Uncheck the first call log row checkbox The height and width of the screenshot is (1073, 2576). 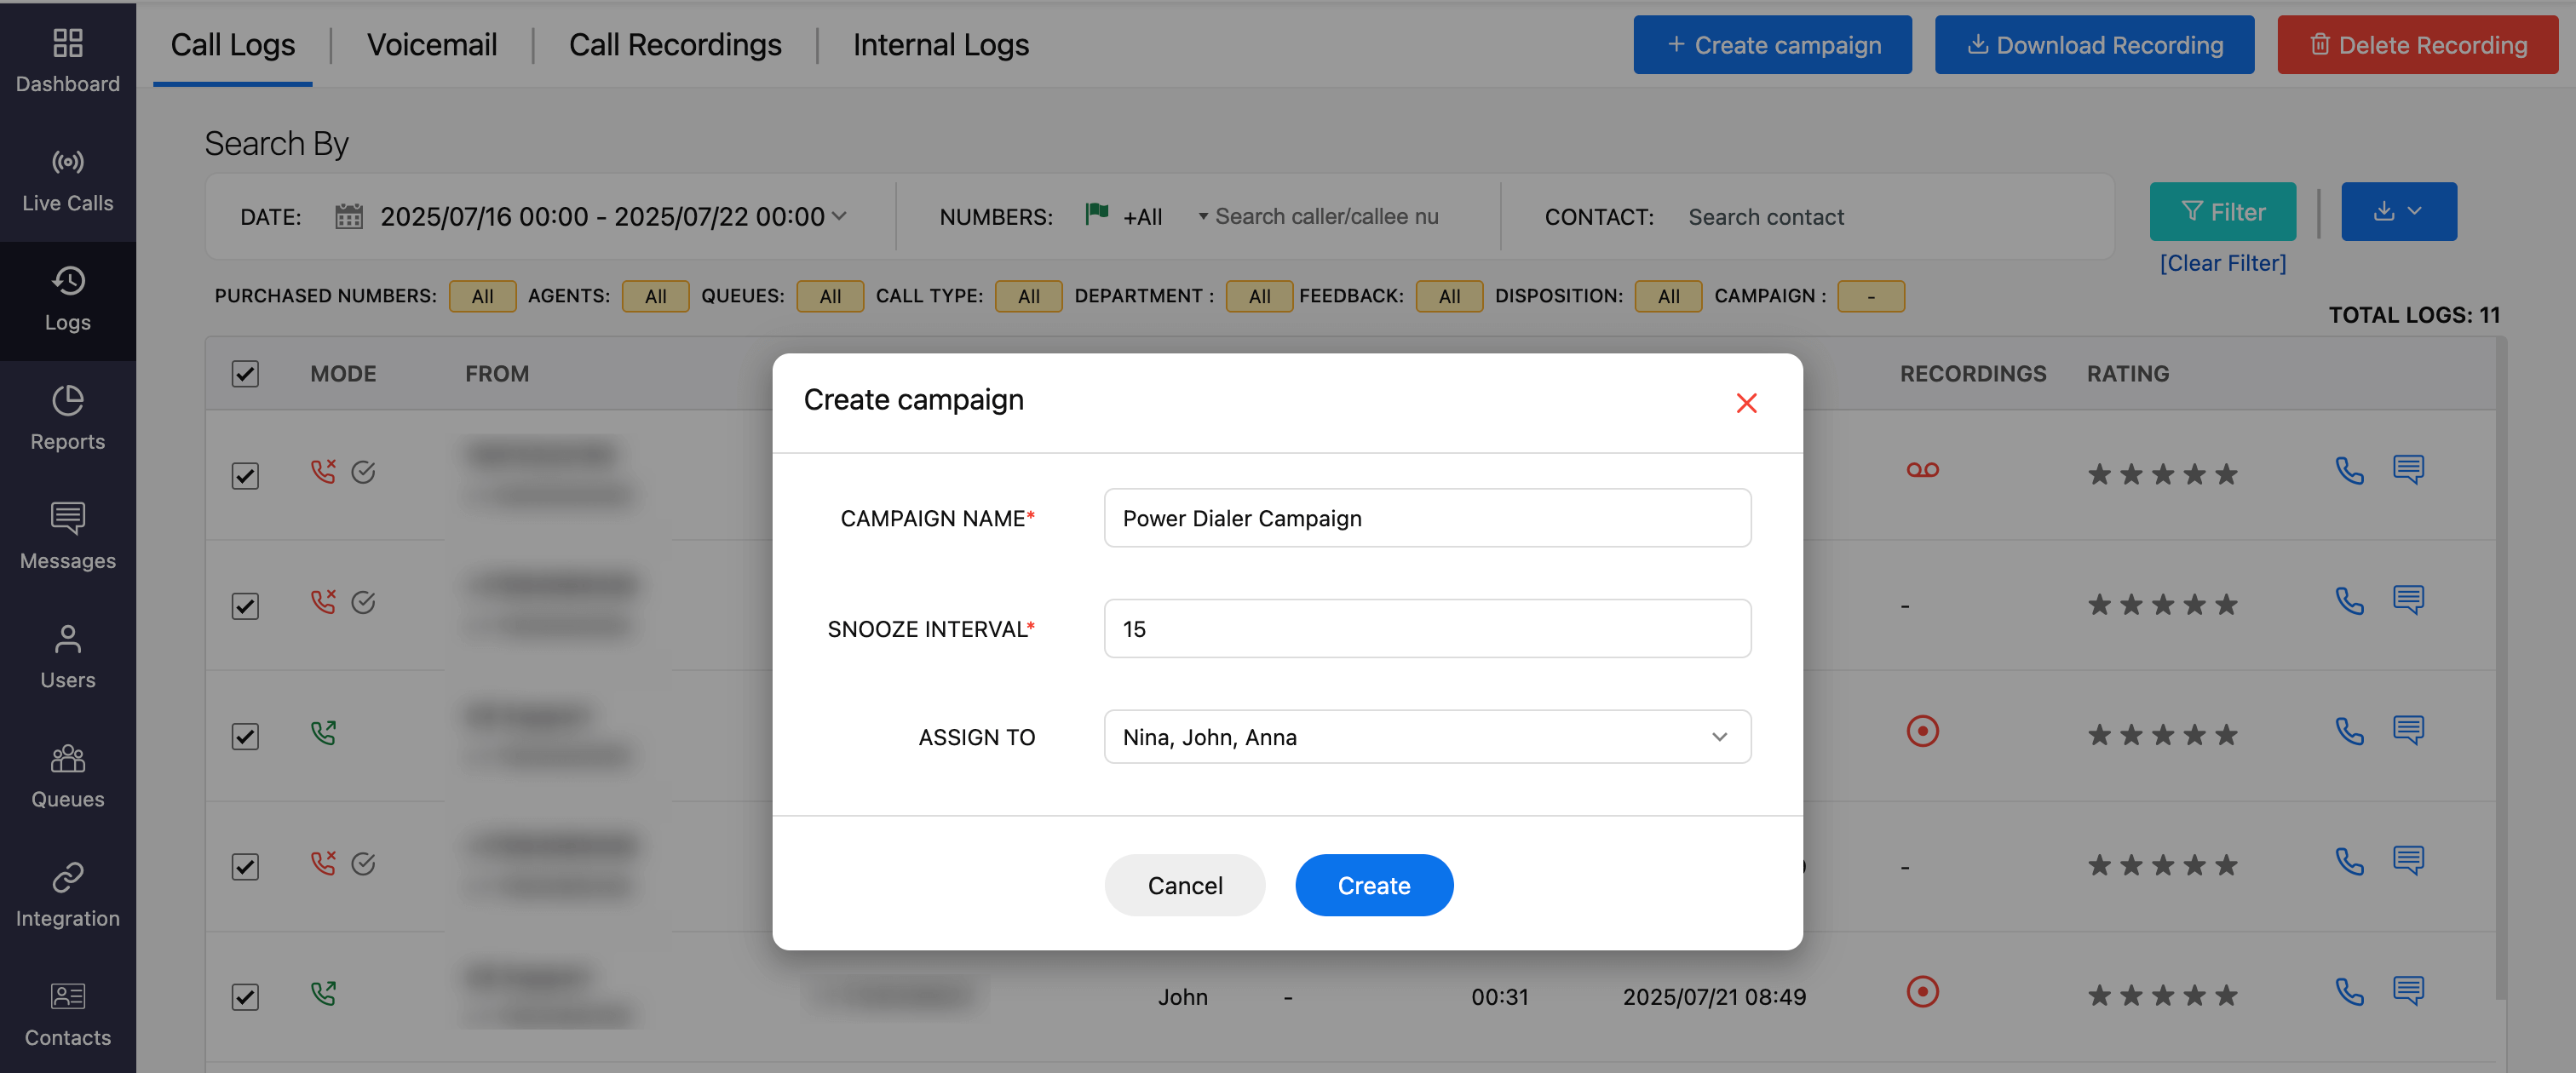coord(245,475)
